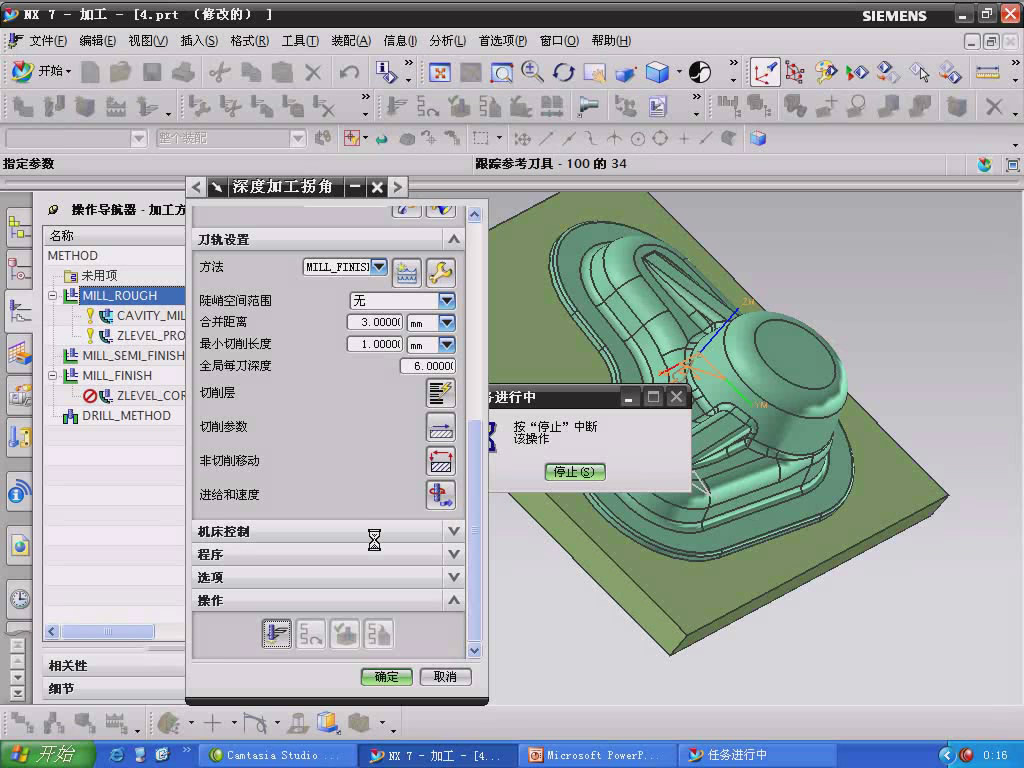Click the navigator horizontal scrollbar thumb
This screenshot has width=1024, height=768.
[x=108, y=632]
